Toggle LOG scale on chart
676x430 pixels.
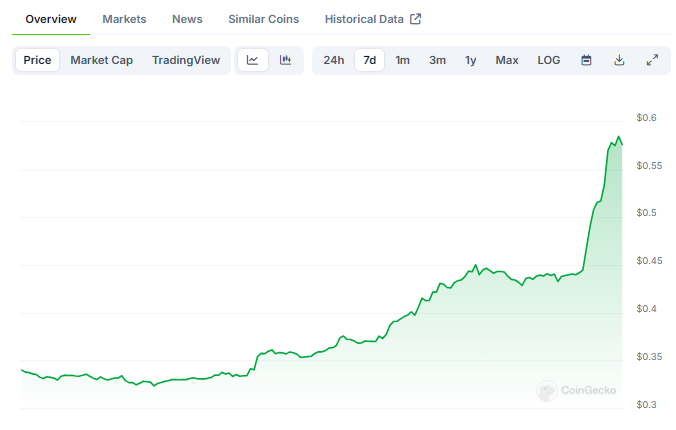point(549,60)
